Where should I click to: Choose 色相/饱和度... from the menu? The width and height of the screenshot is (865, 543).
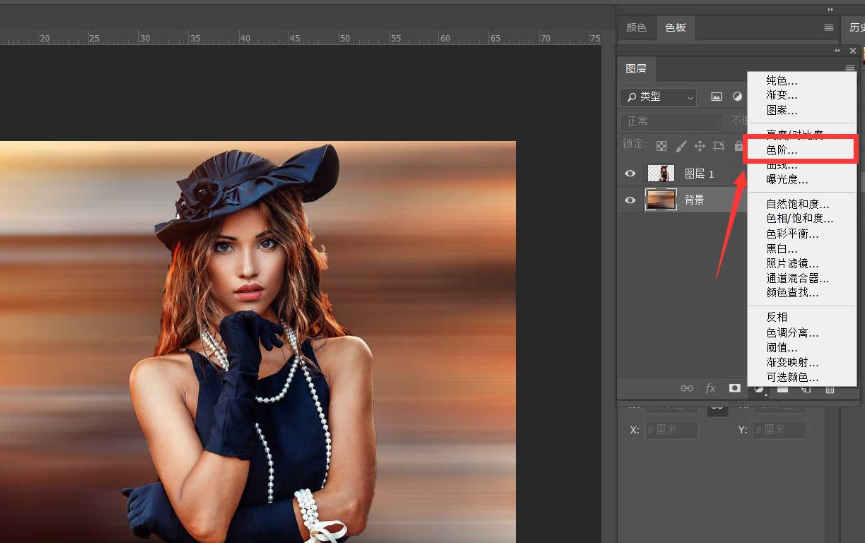tap(799, 218)
